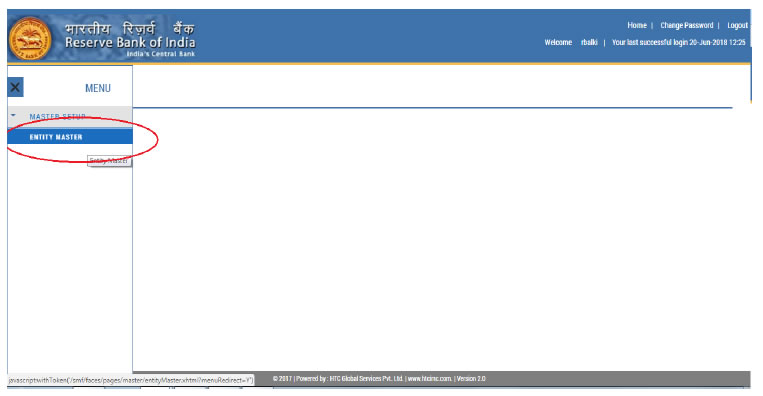Screen dimensions: 763x396
Task: Log out using the Logout link
Action: click(x=737, y=25)
